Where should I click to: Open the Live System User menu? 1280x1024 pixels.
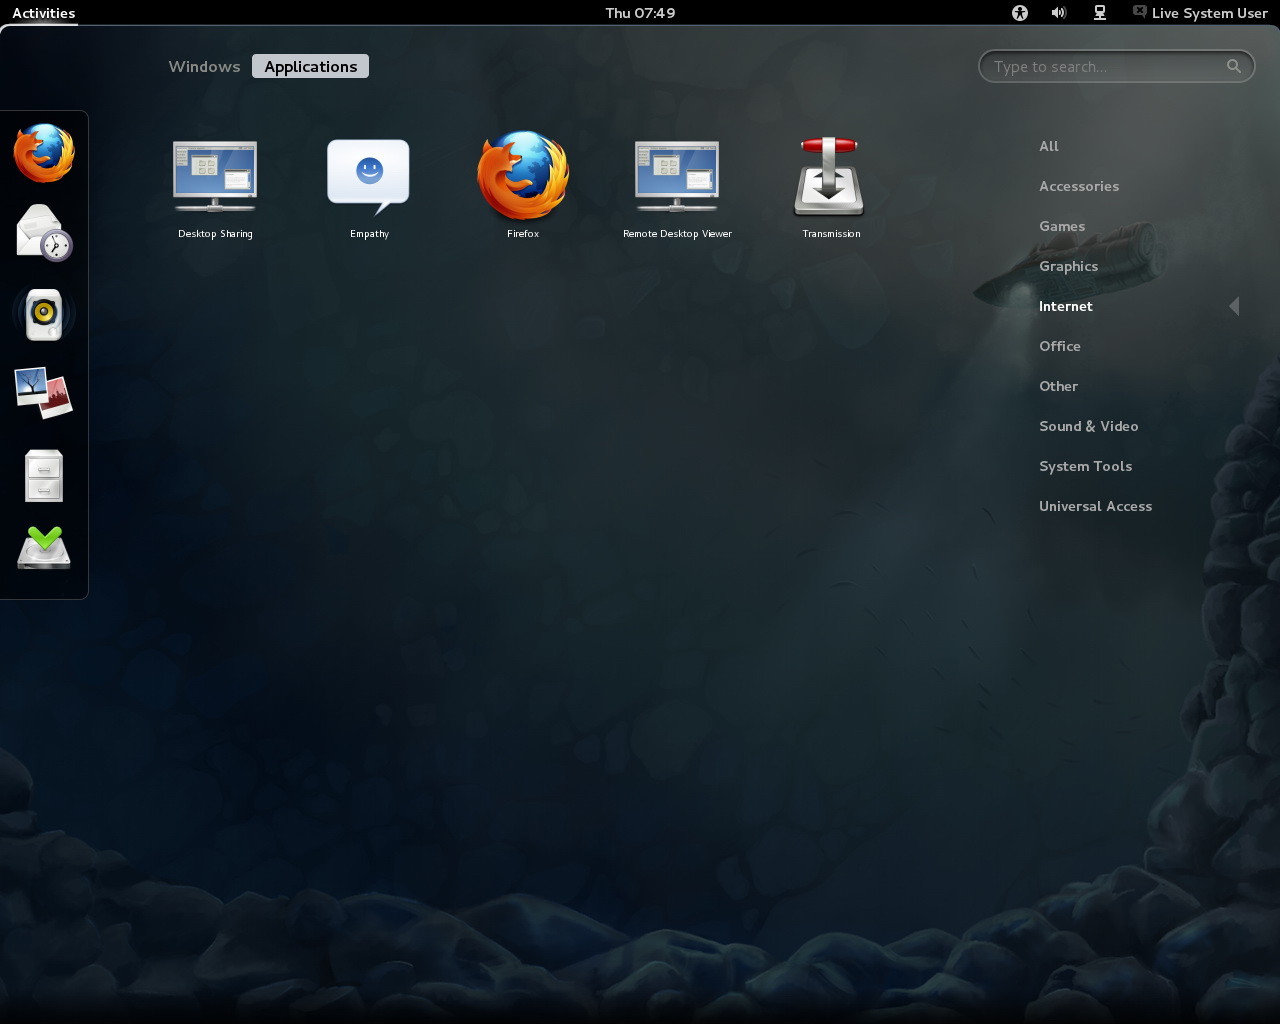click(x=1199, y=13)
